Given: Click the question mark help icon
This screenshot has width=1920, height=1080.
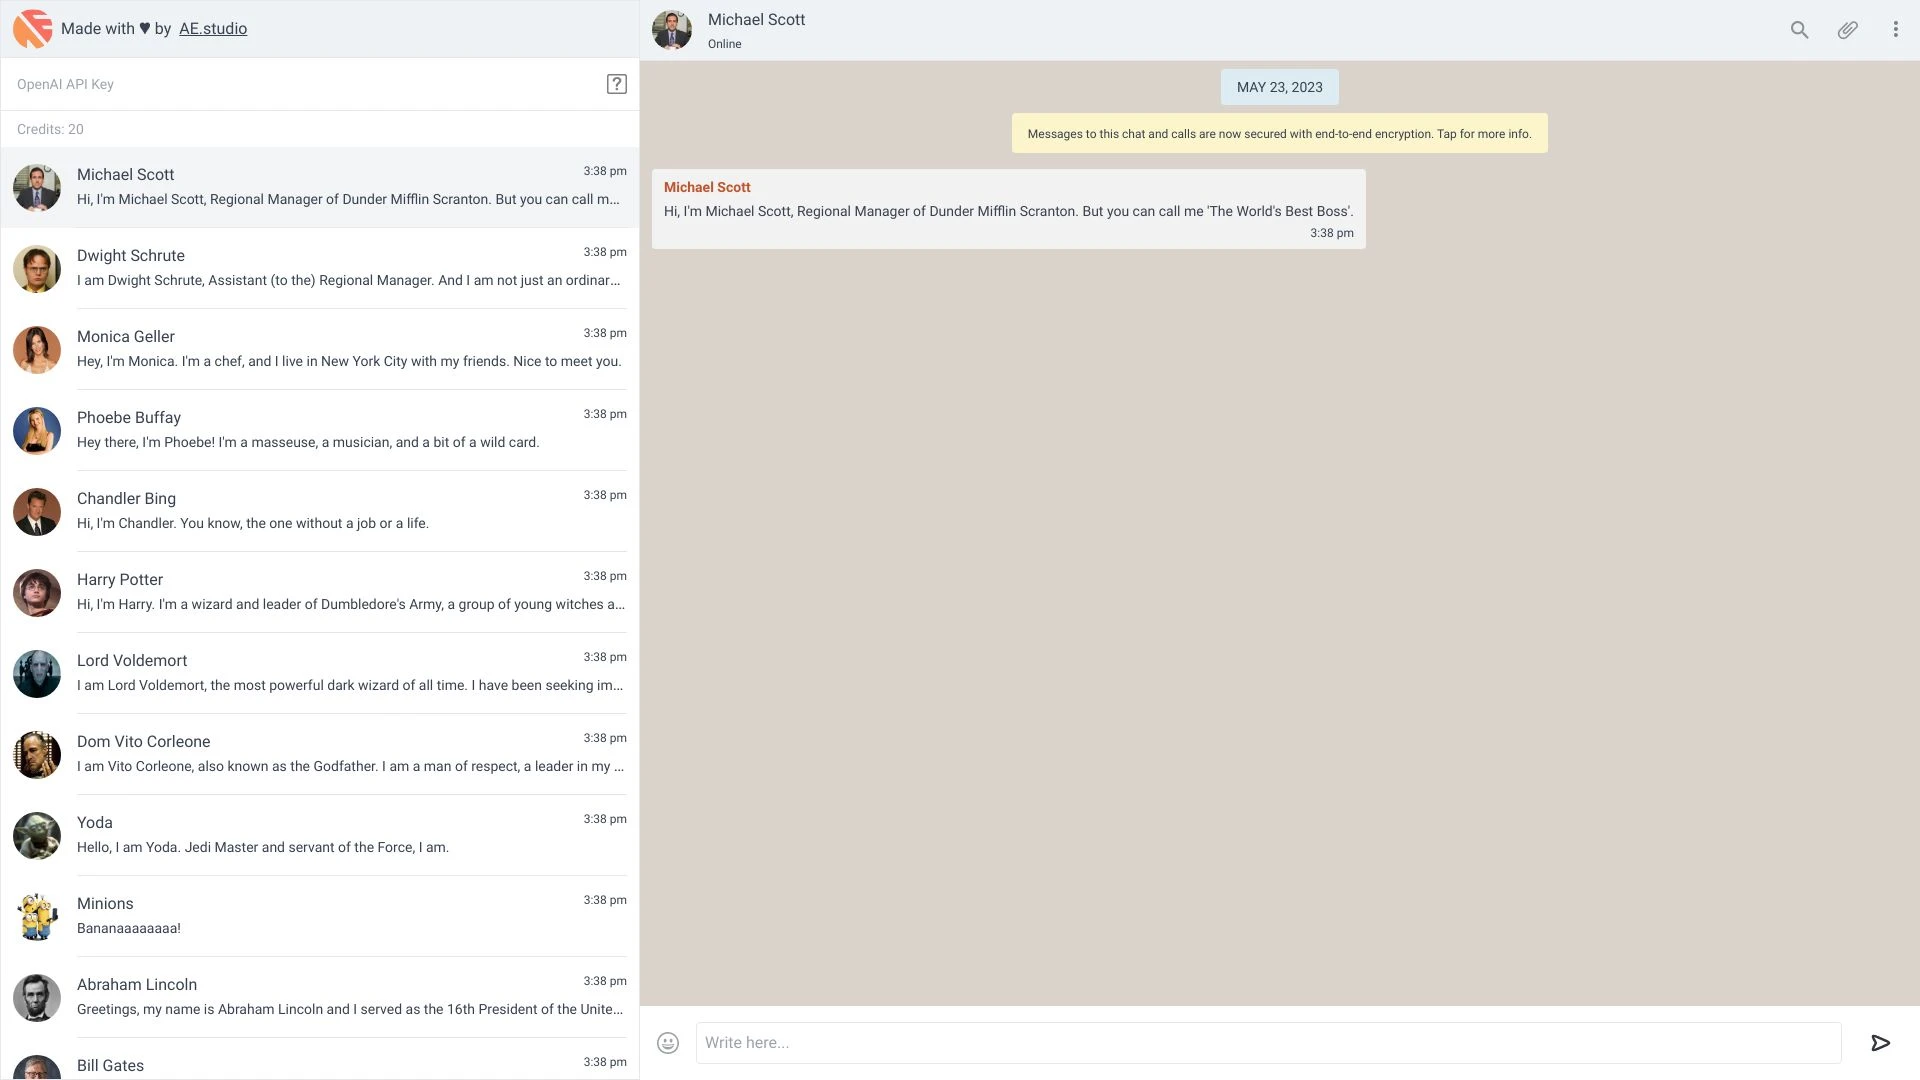Looking at the screenshot, I should [x=617, y=84].
